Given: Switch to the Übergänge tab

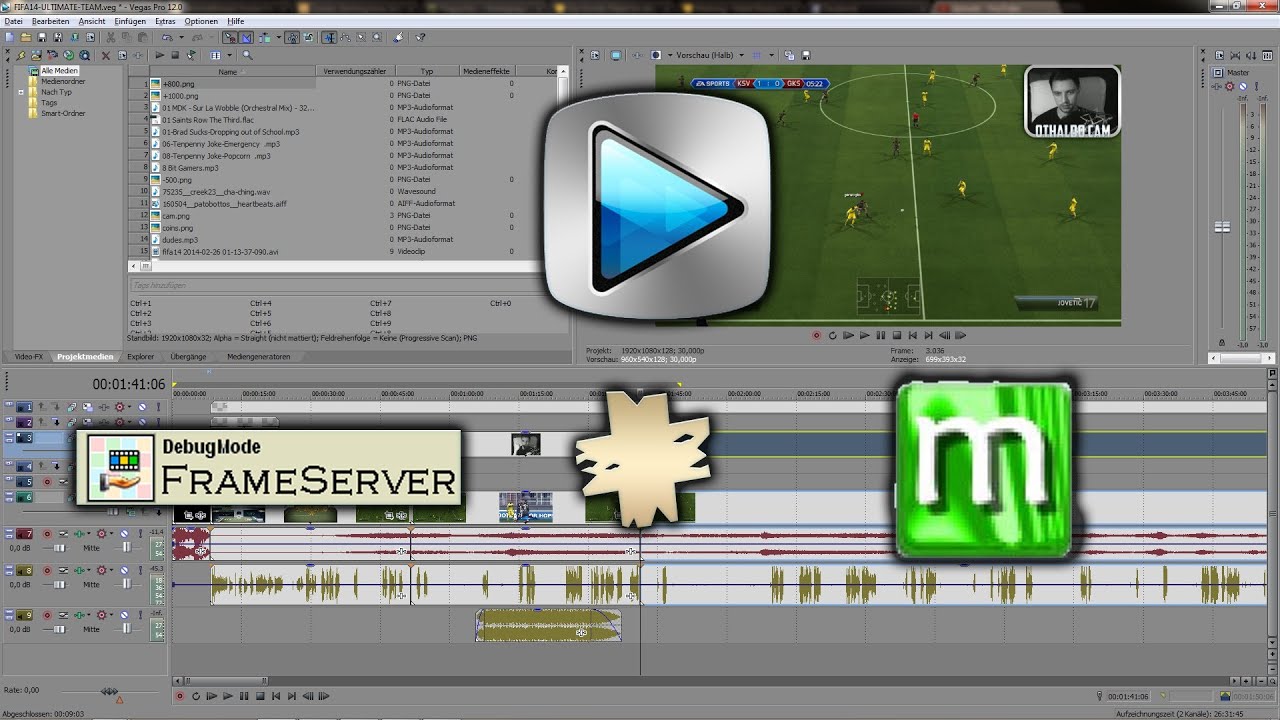Looking at the screenshot, I should 188,356.
